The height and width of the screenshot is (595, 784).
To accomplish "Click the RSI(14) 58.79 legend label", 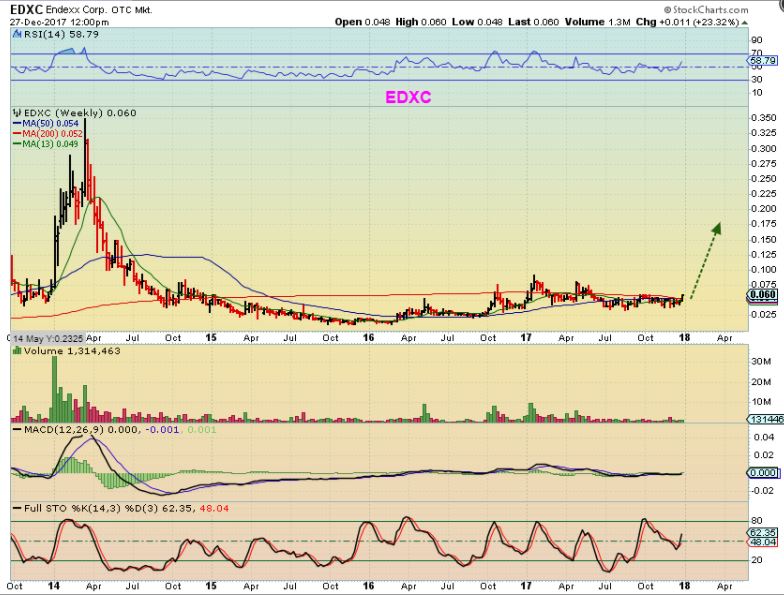I will [61, 34].
